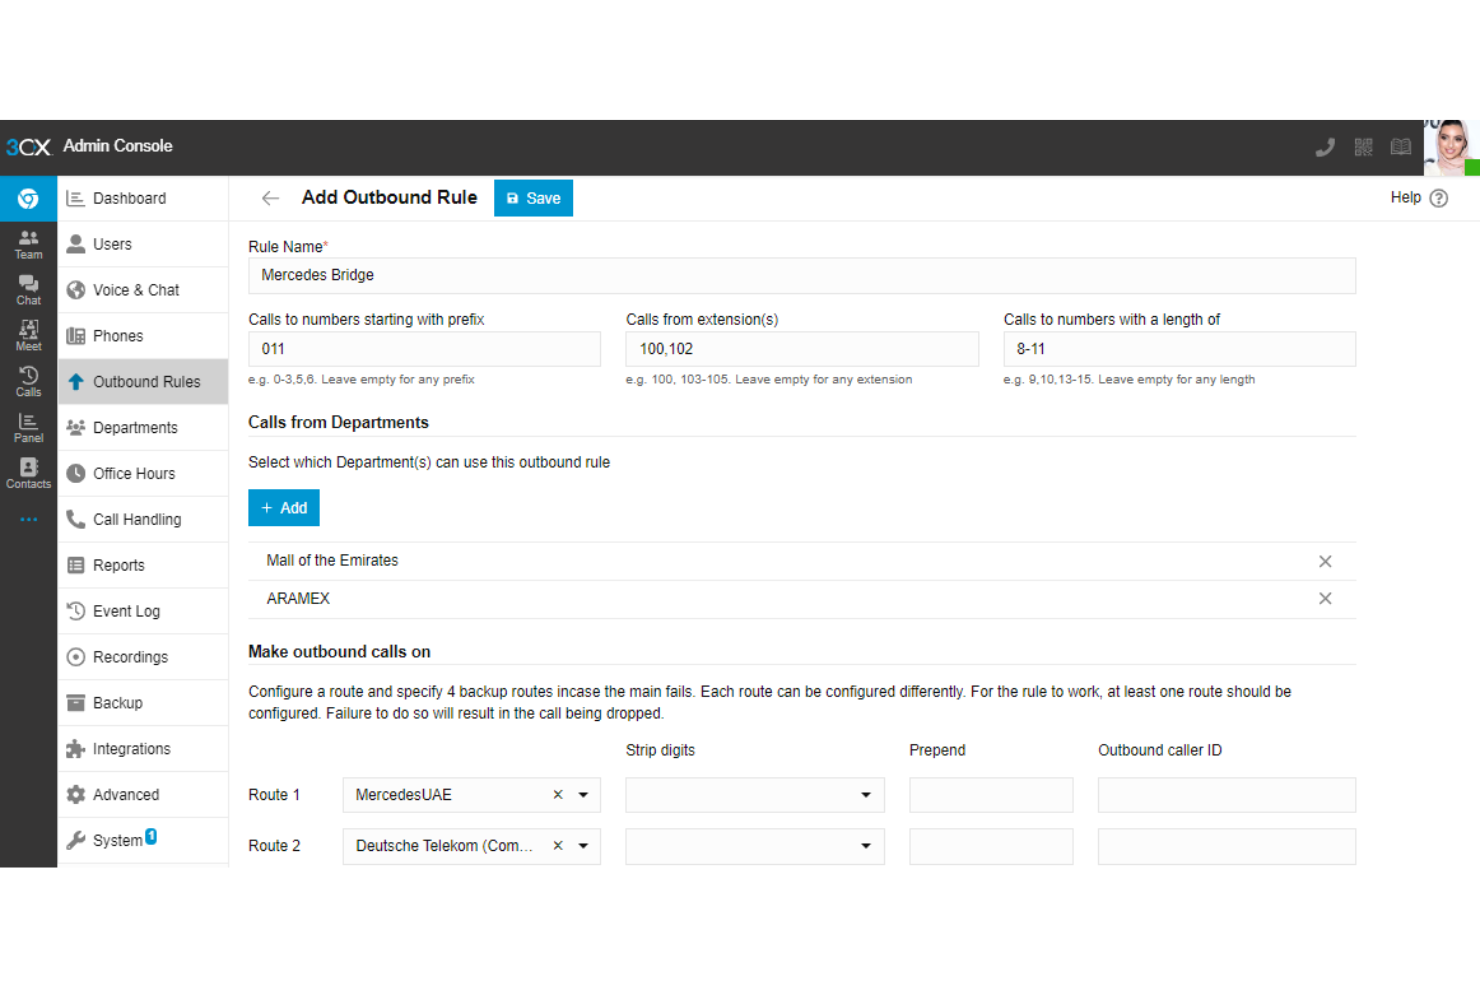Add a department to this rule
1480x987 pixels.
point(283,508)
